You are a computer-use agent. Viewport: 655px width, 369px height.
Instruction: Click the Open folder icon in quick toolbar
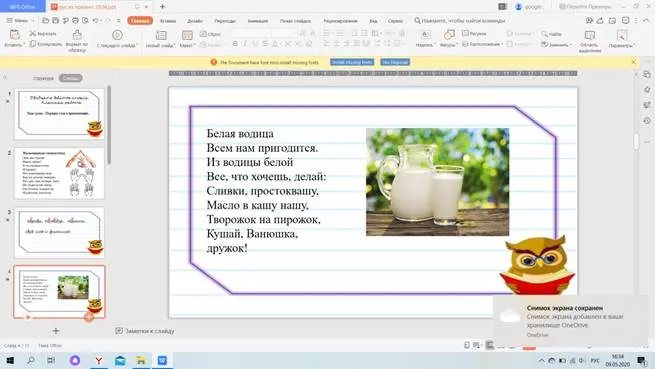(46, 20)
